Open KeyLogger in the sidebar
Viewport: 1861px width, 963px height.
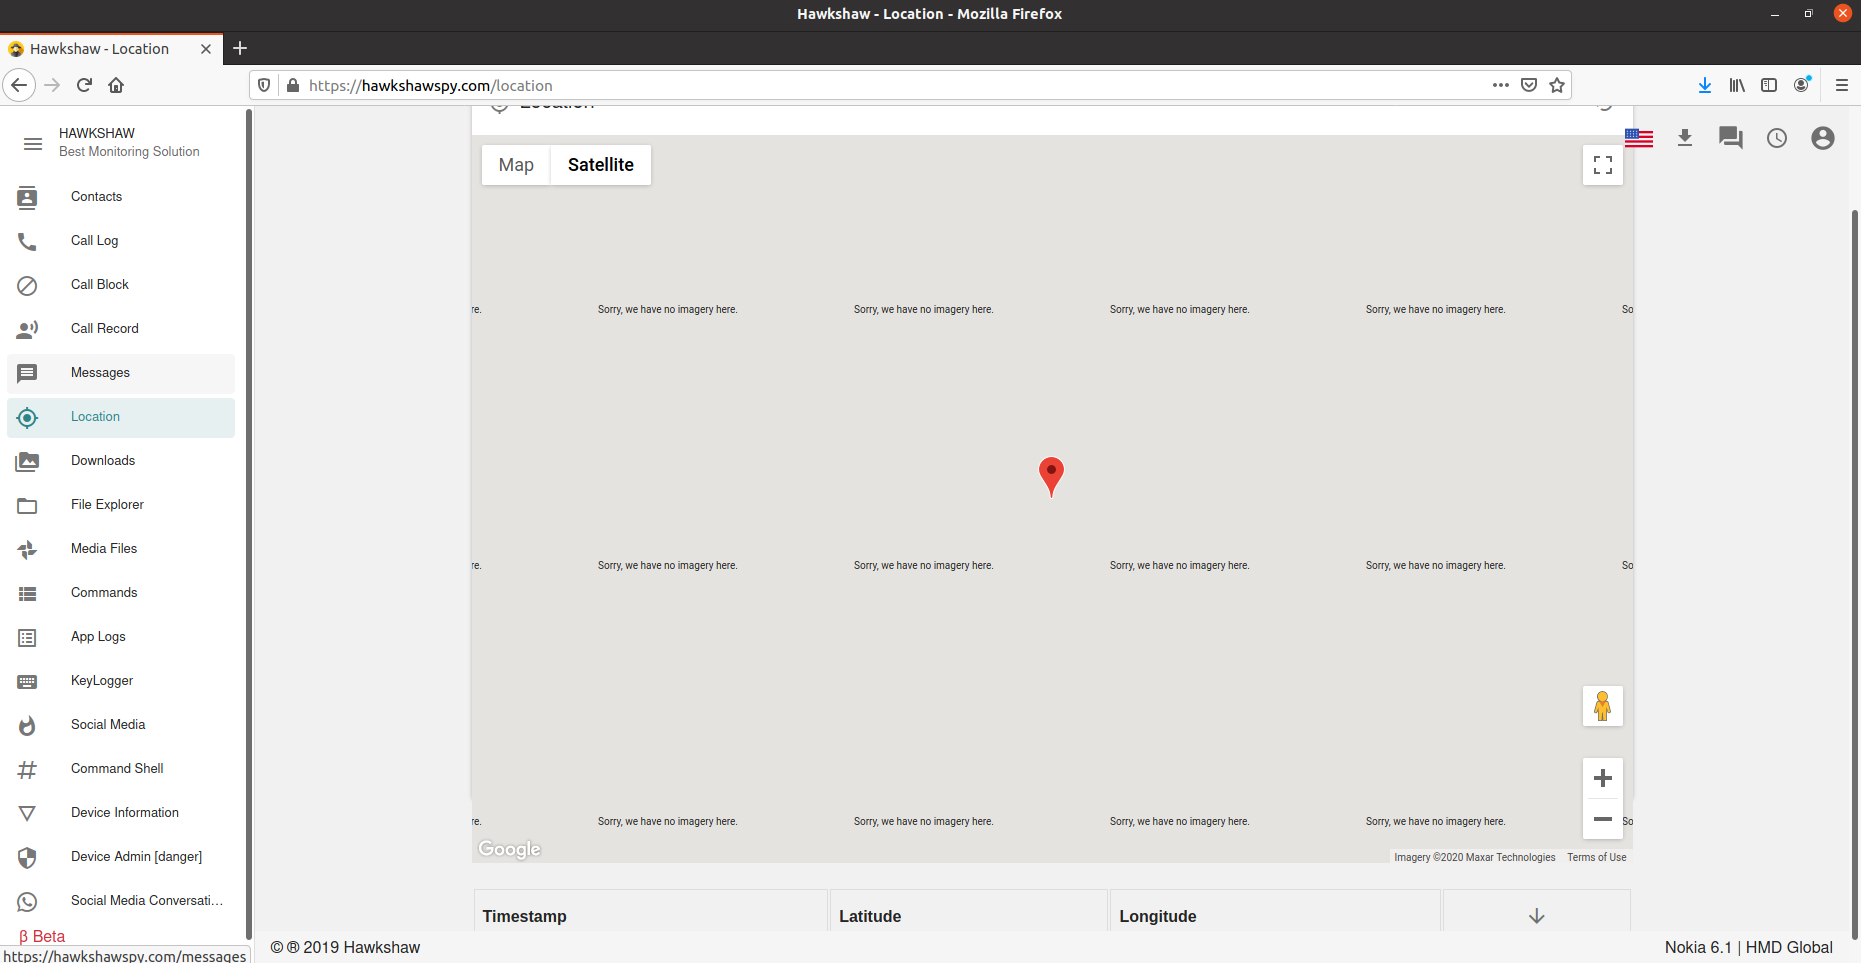click(x=121, y=681)
